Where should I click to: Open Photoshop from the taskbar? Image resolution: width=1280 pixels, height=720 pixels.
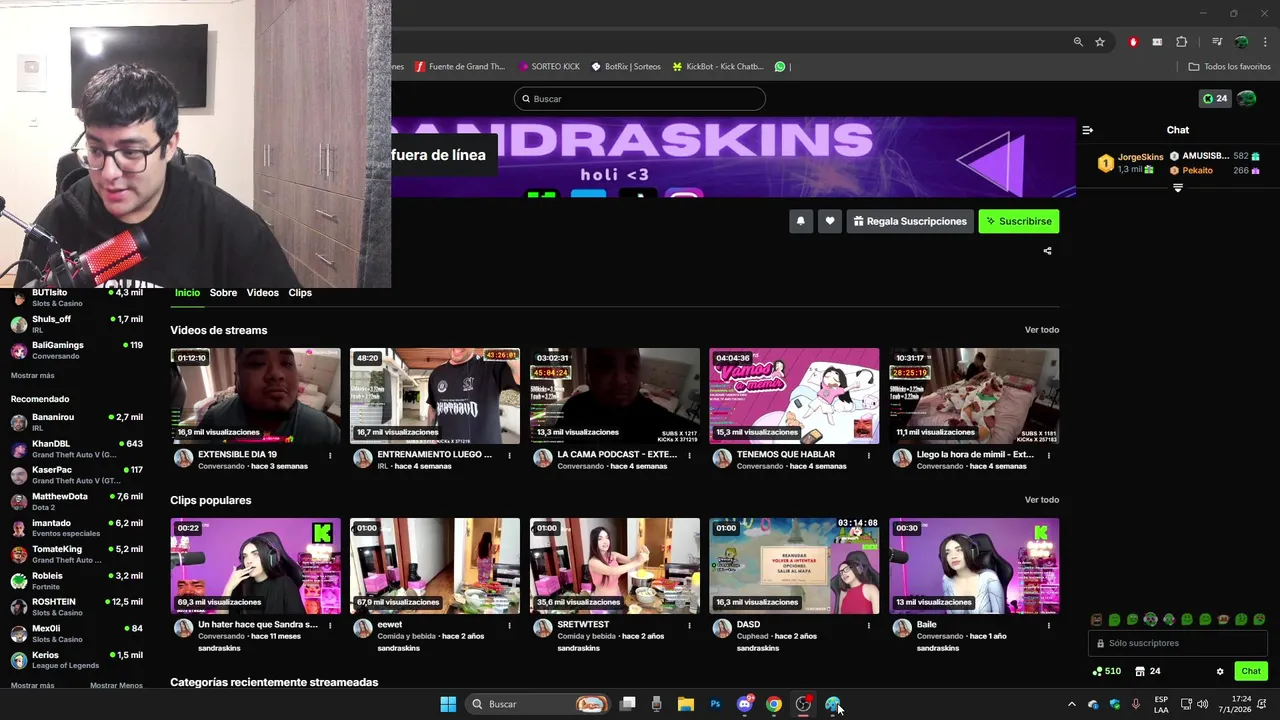715,704
